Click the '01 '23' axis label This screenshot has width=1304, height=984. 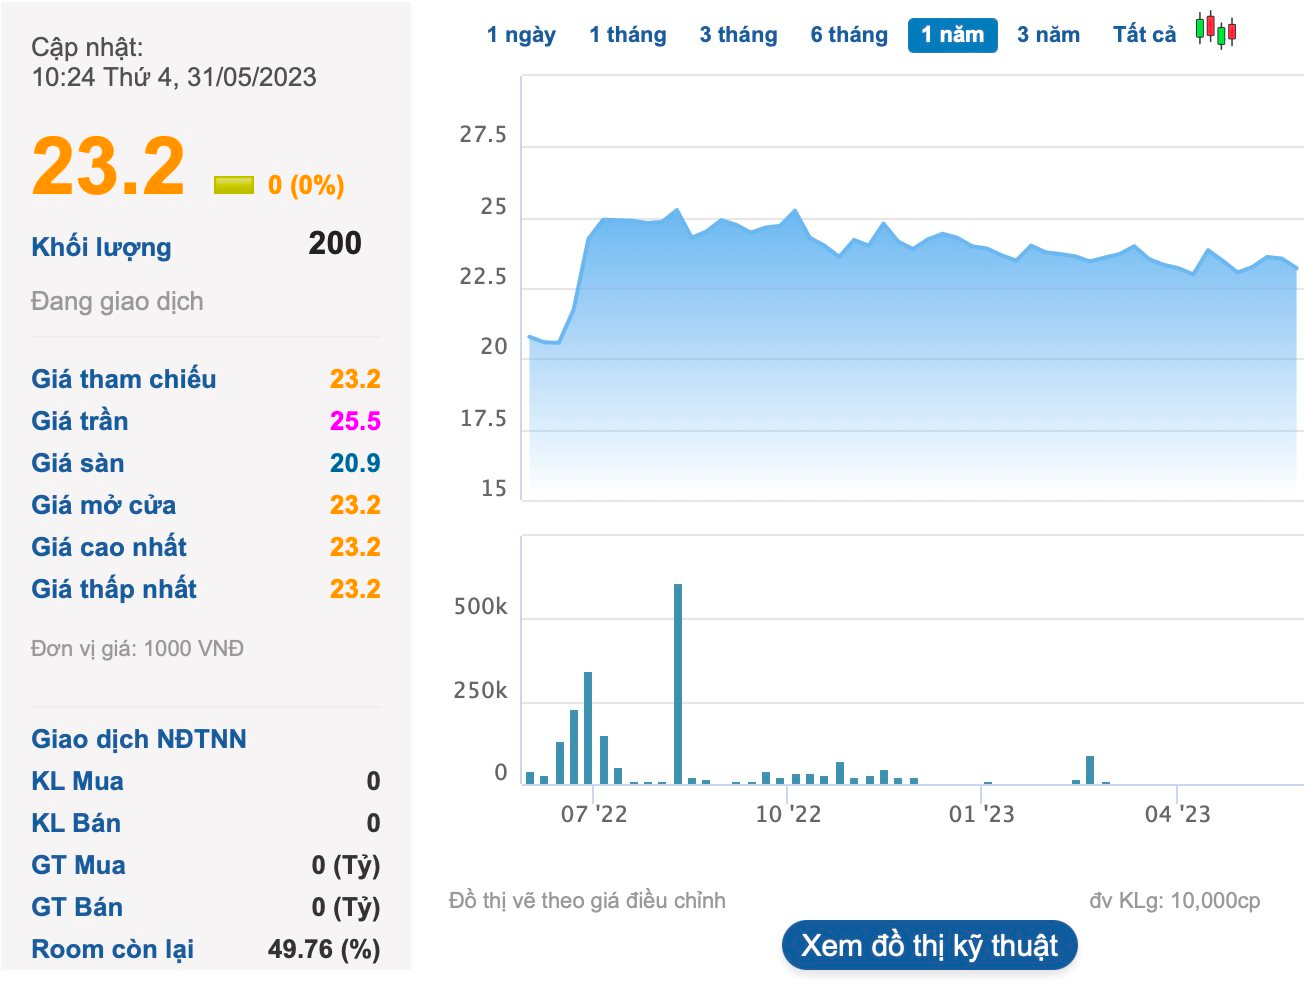click(981, 814)
